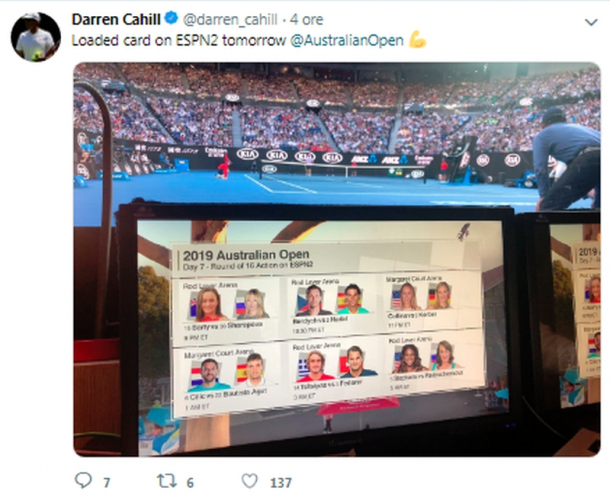Image resolution: width=610 pixels, height=497 pixels.
Task: Click the reply speech bubble icon
Action: [x=83, y=480]
